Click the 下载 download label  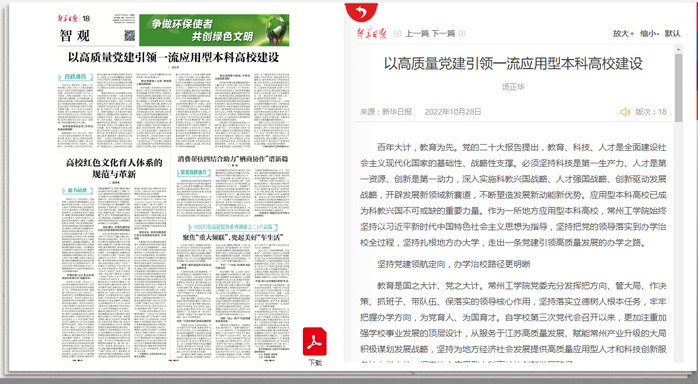[315, 363]
